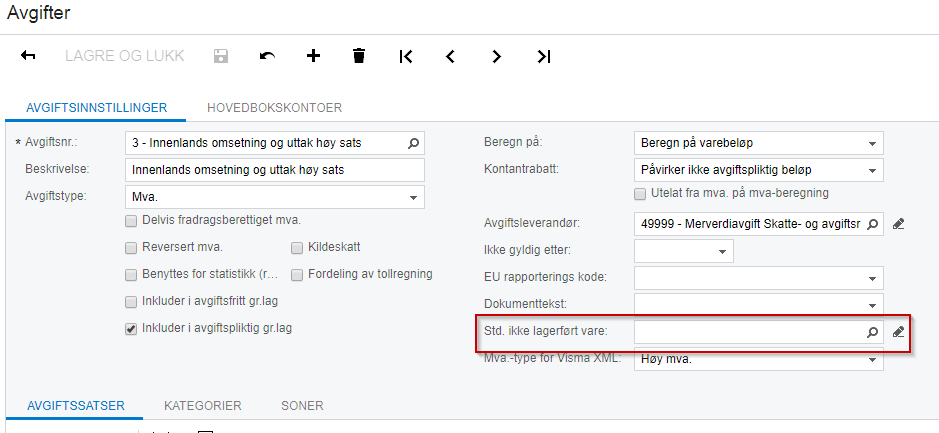The height and width of the screenshot is (433, 939).
Task: Go to next record arrow
Action: (x=496, y=56)
